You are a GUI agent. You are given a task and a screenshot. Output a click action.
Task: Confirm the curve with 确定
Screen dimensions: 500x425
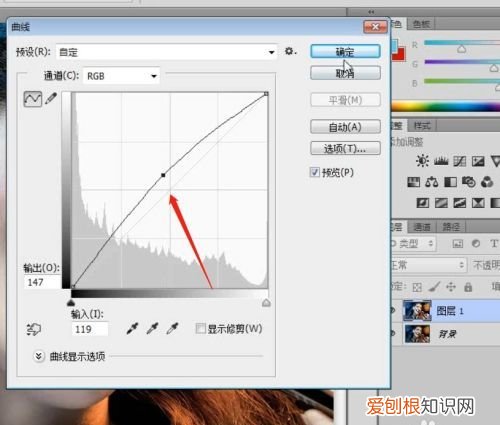point(345,52)
